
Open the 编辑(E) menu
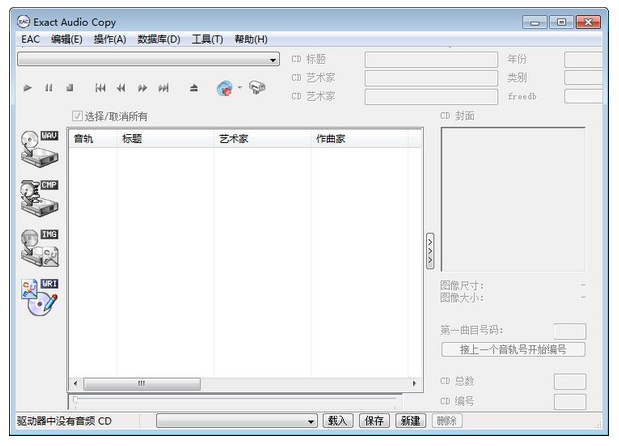tap(66, 39)
